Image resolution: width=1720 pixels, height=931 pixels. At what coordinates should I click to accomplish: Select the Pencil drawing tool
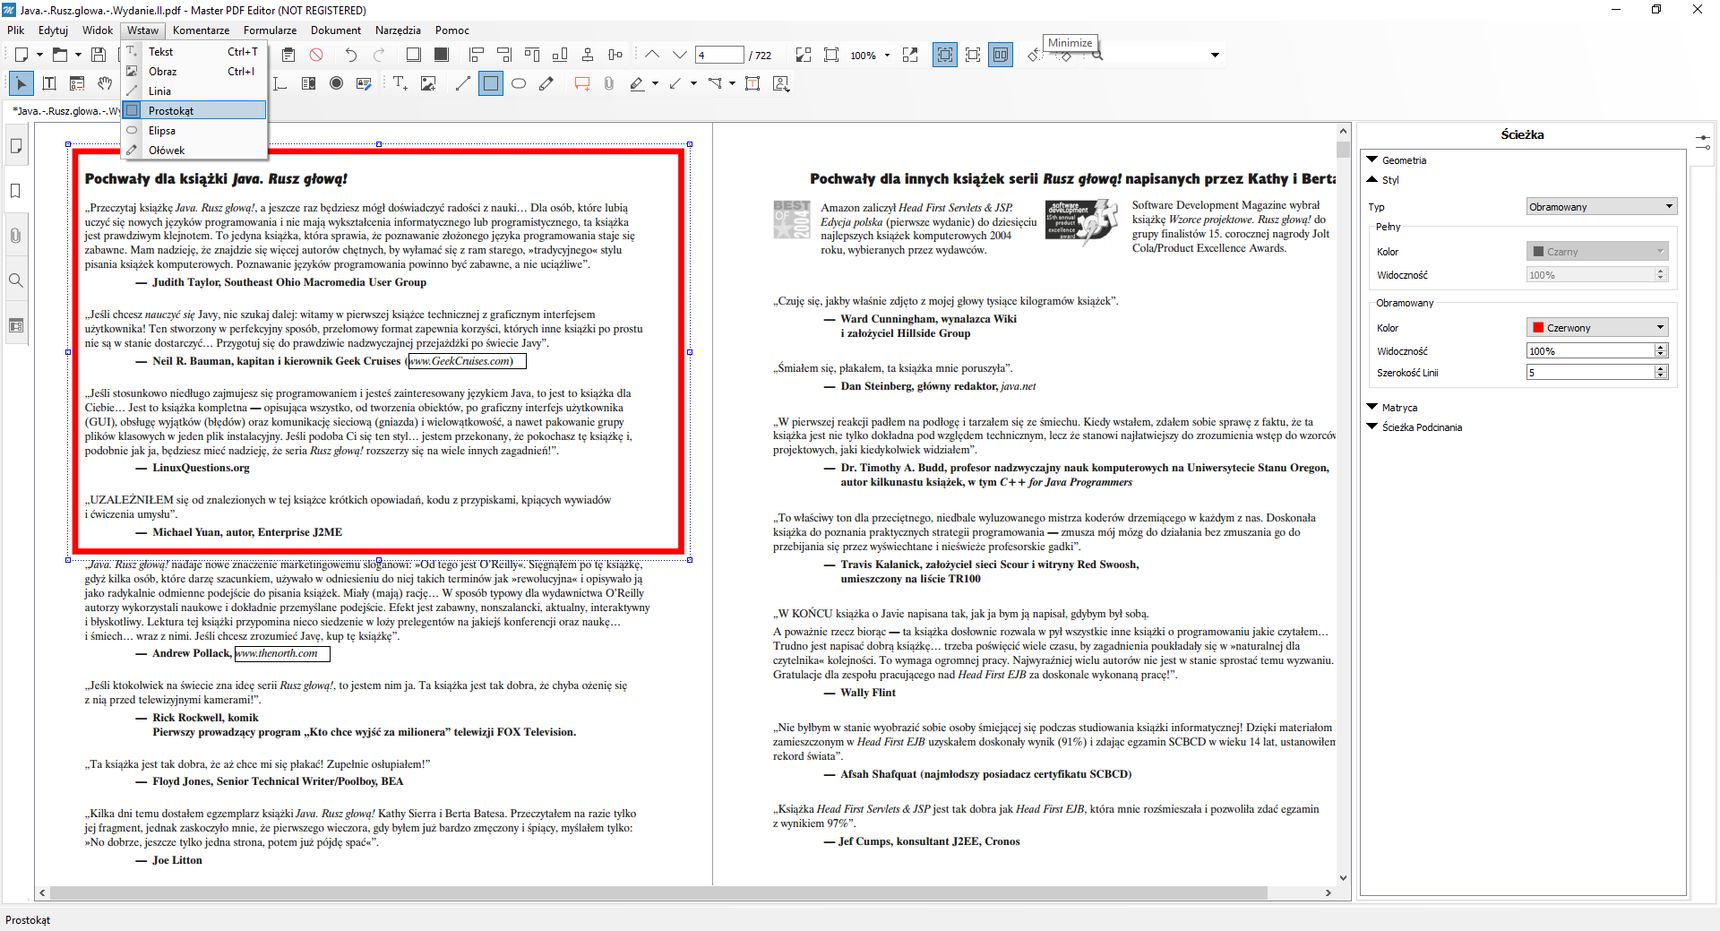pyautogui.click(x=546, y=84)
